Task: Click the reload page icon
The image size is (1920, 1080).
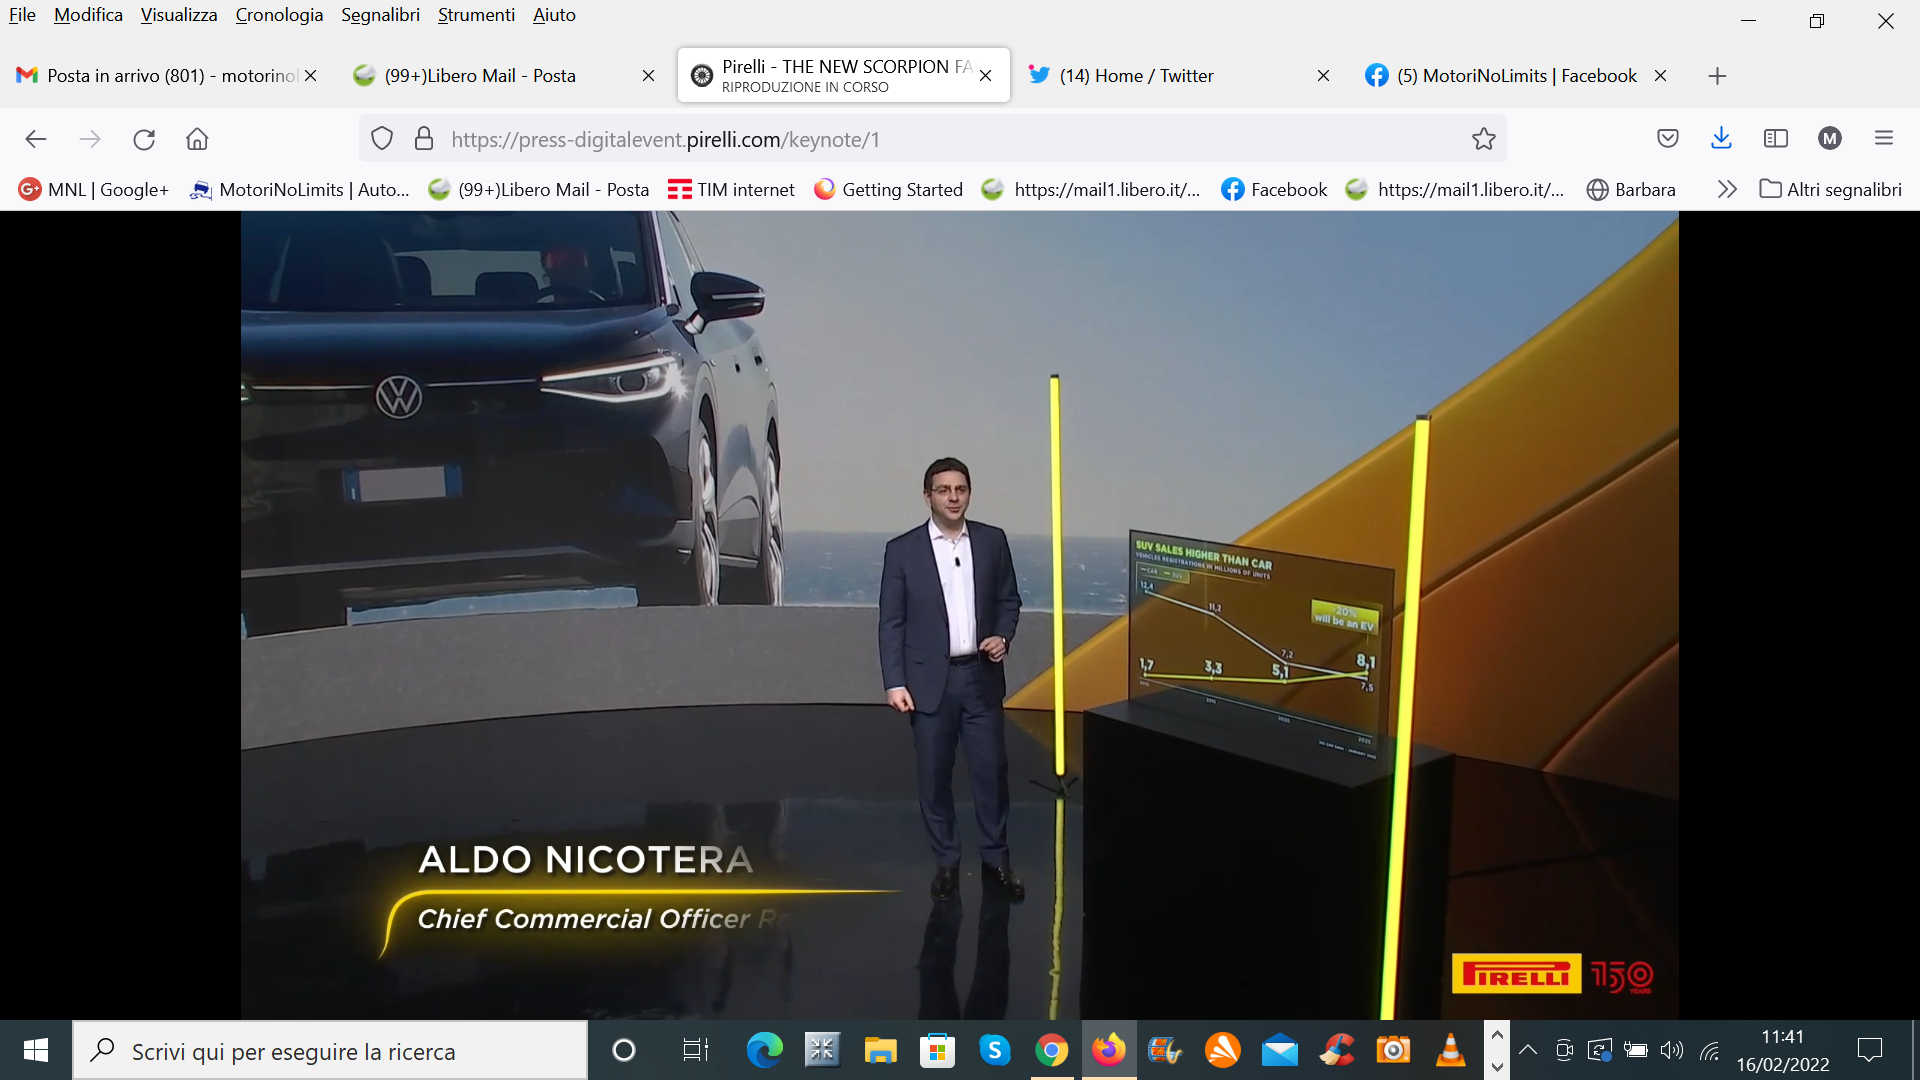Action: [144, 139]
